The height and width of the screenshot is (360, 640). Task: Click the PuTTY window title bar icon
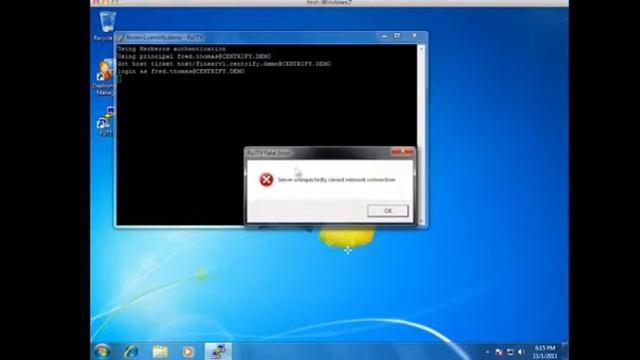point(120,38)
